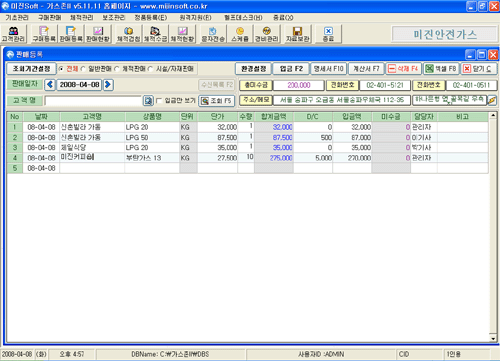Click the 환경설정 button
The width and height of the screenshot is (500, 361).
pos(254,69)
